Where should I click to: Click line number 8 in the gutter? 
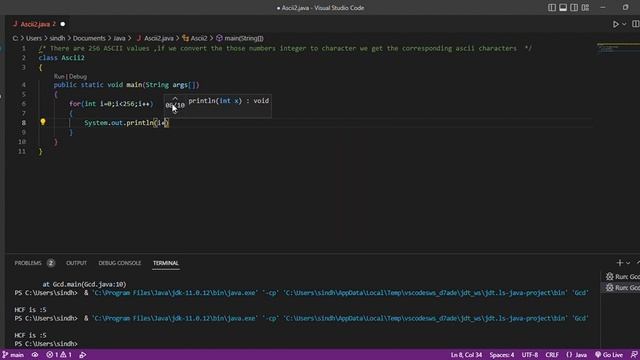coord(24,122)
